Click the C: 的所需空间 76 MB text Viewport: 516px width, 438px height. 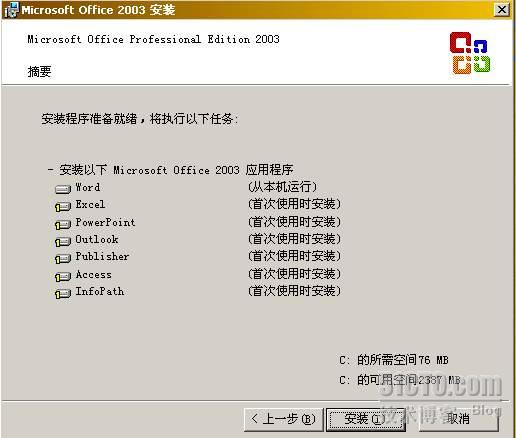pyautogui.click(x=394, y=360)
